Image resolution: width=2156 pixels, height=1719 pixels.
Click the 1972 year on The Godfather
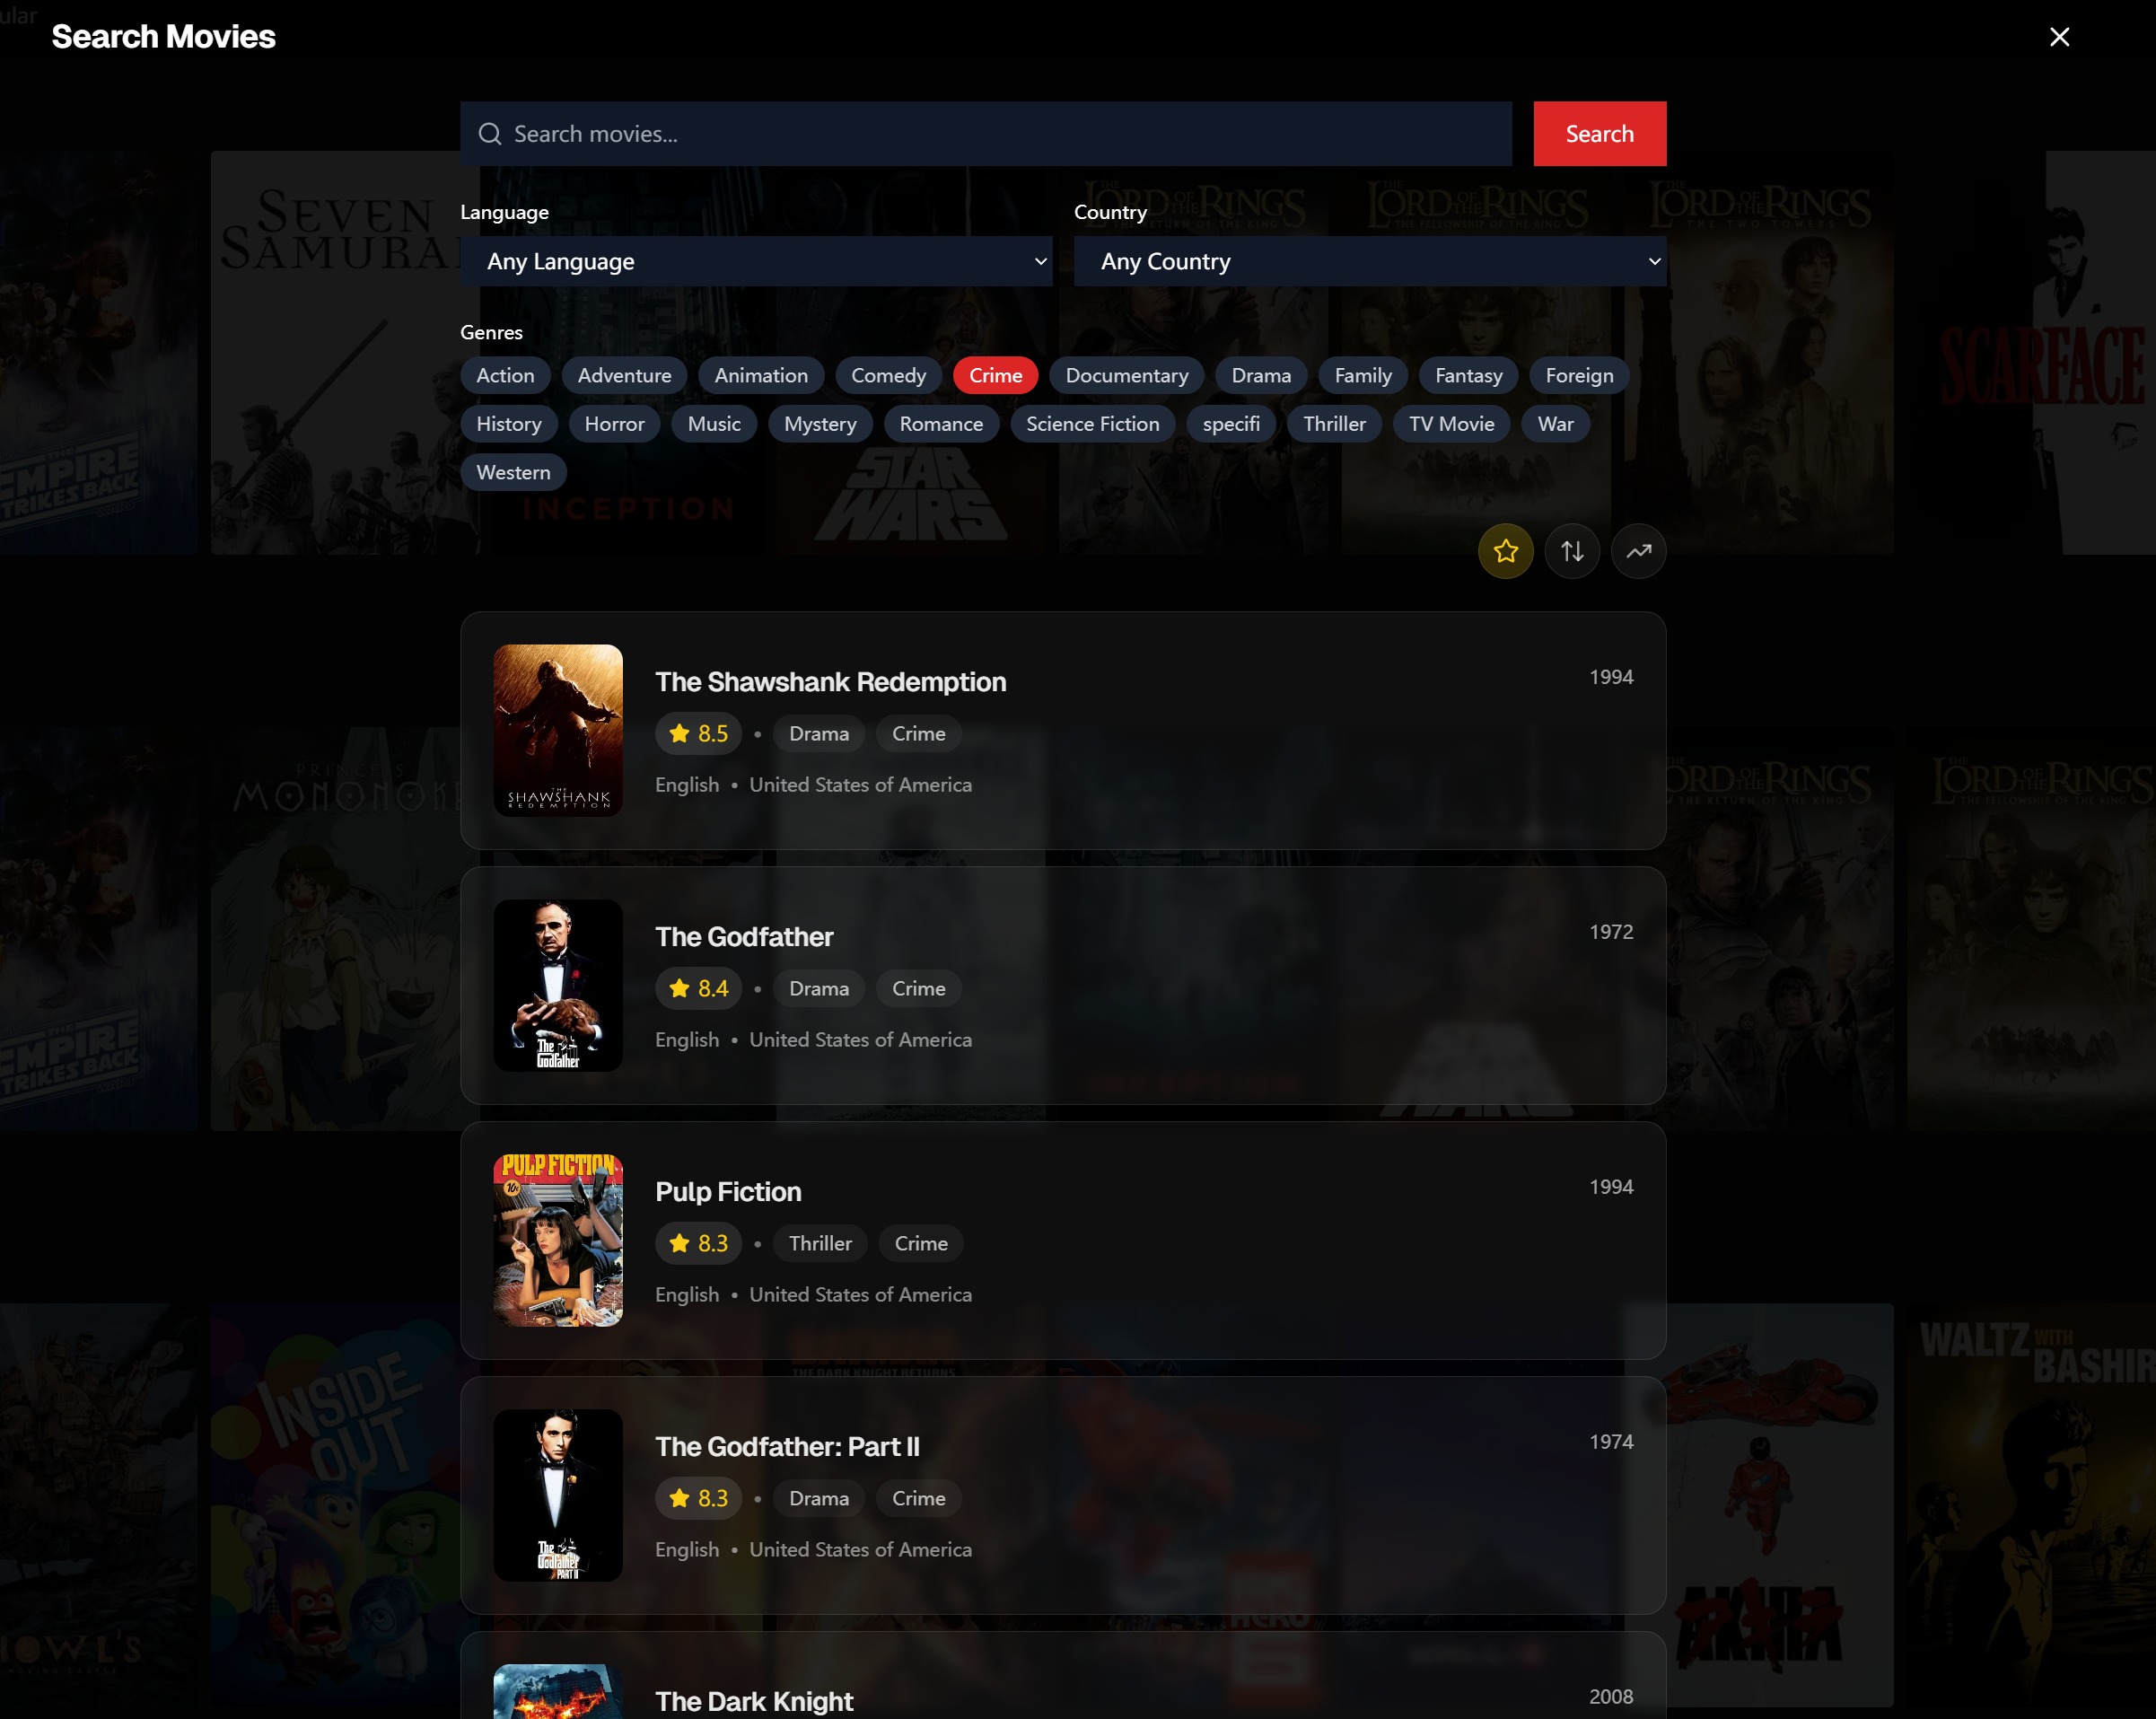tap(1611, 932)
